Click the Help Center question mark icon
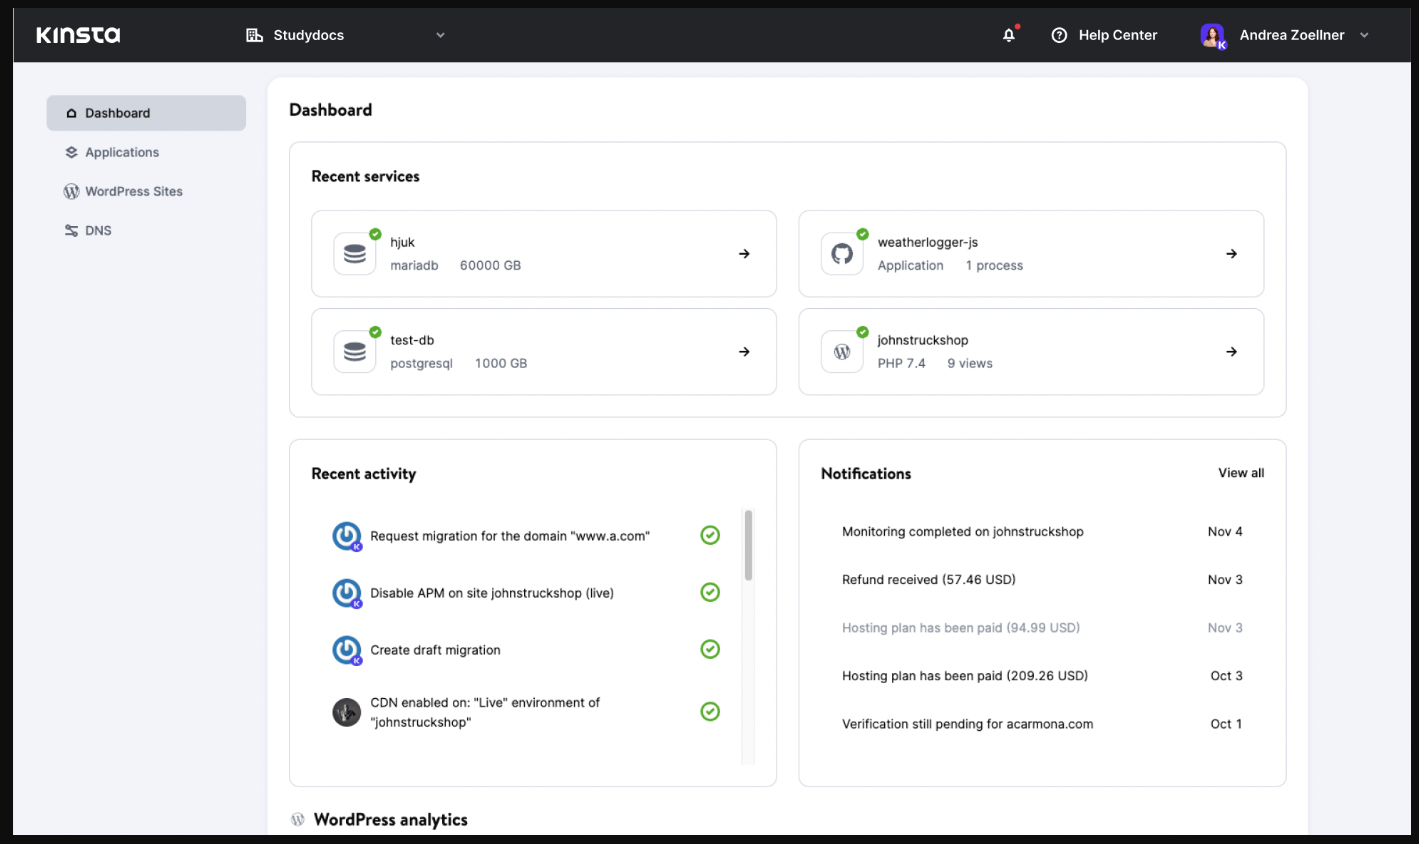 click(x=1059, y=35)
